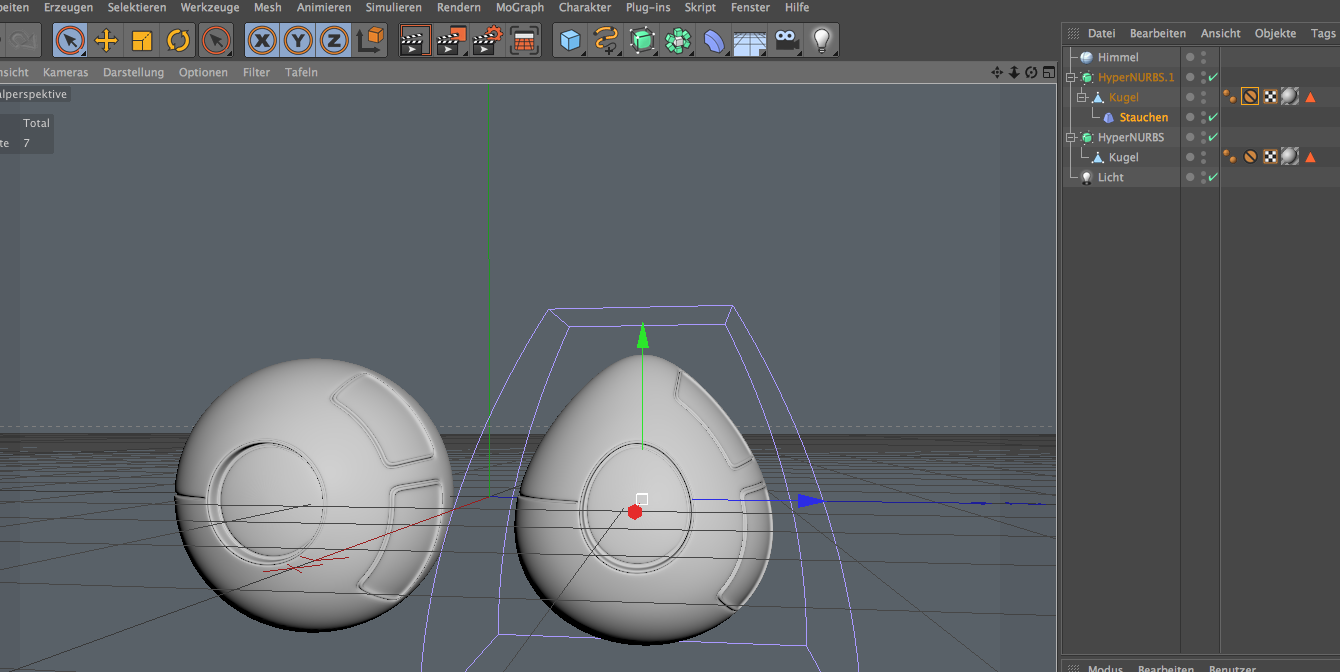This screenshot has height=672, width=1340.
Task: Turn off the Licht enable checkmark
Action: 1213,178
